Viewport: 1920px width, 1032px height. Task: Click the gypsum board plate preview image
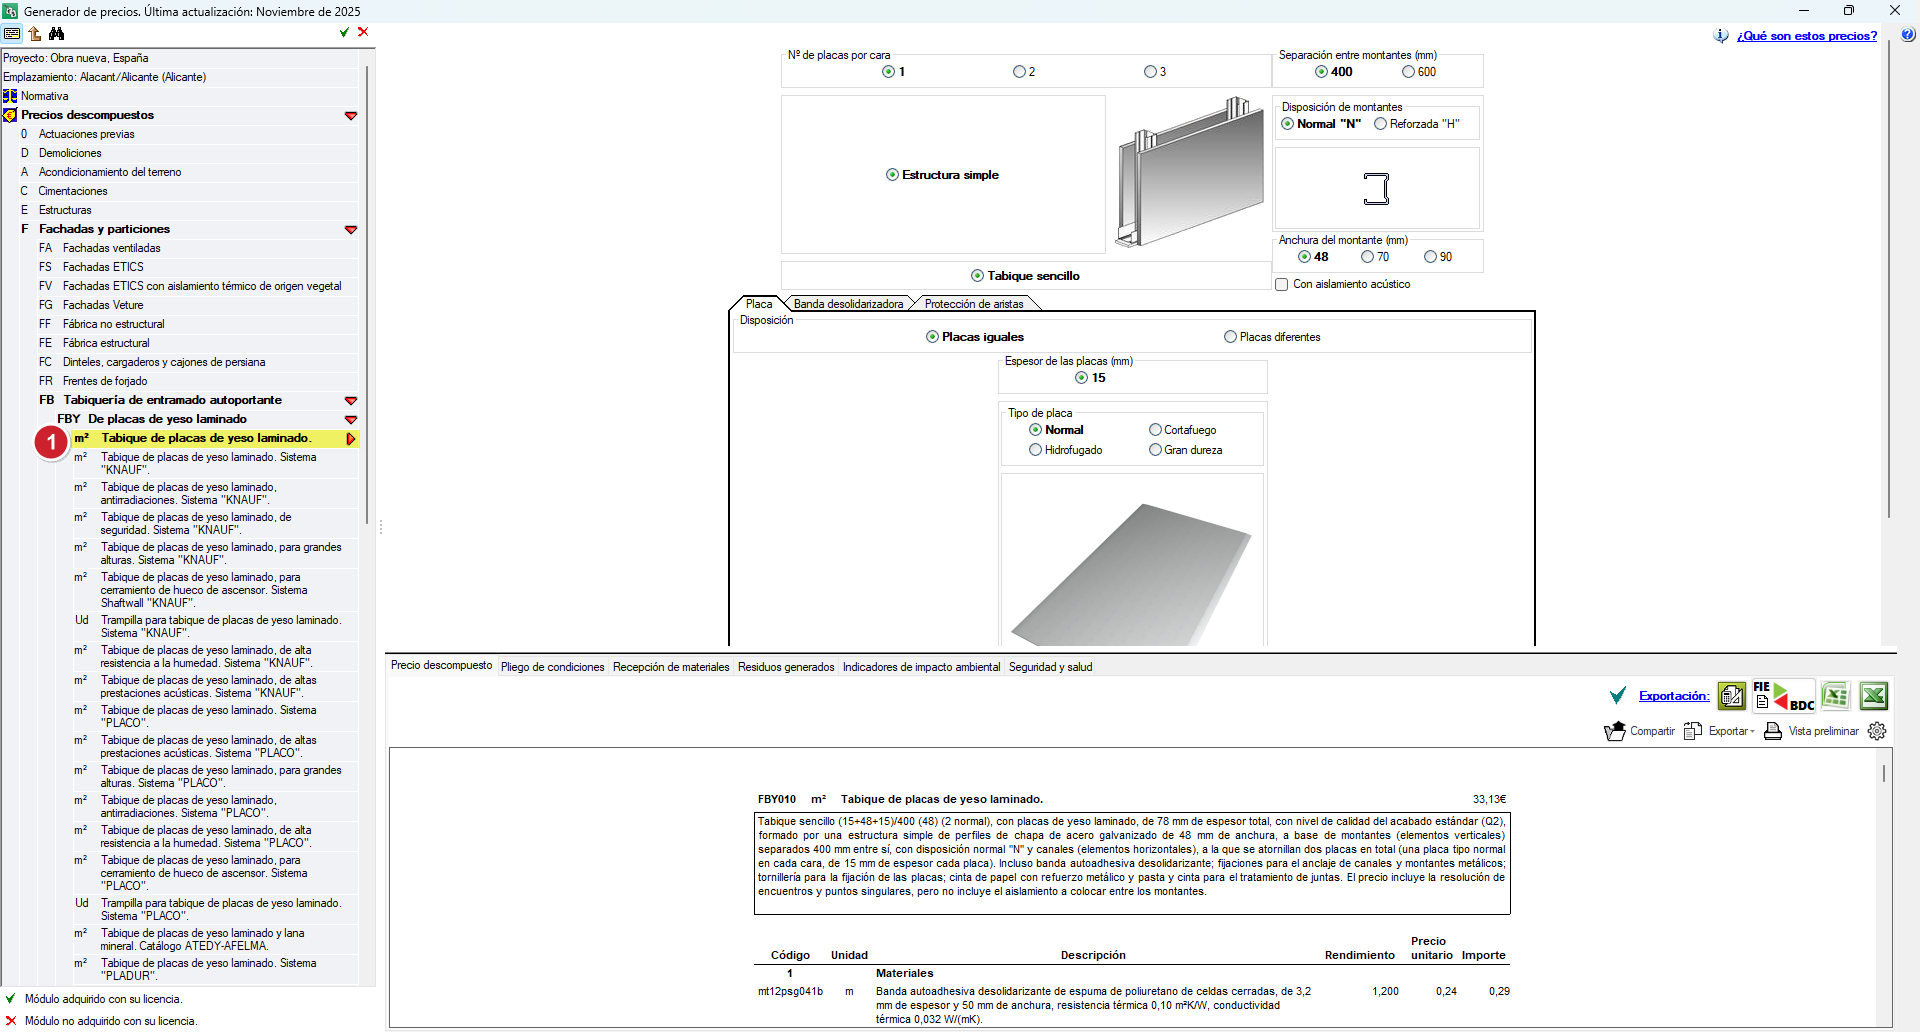point(1132,574)
